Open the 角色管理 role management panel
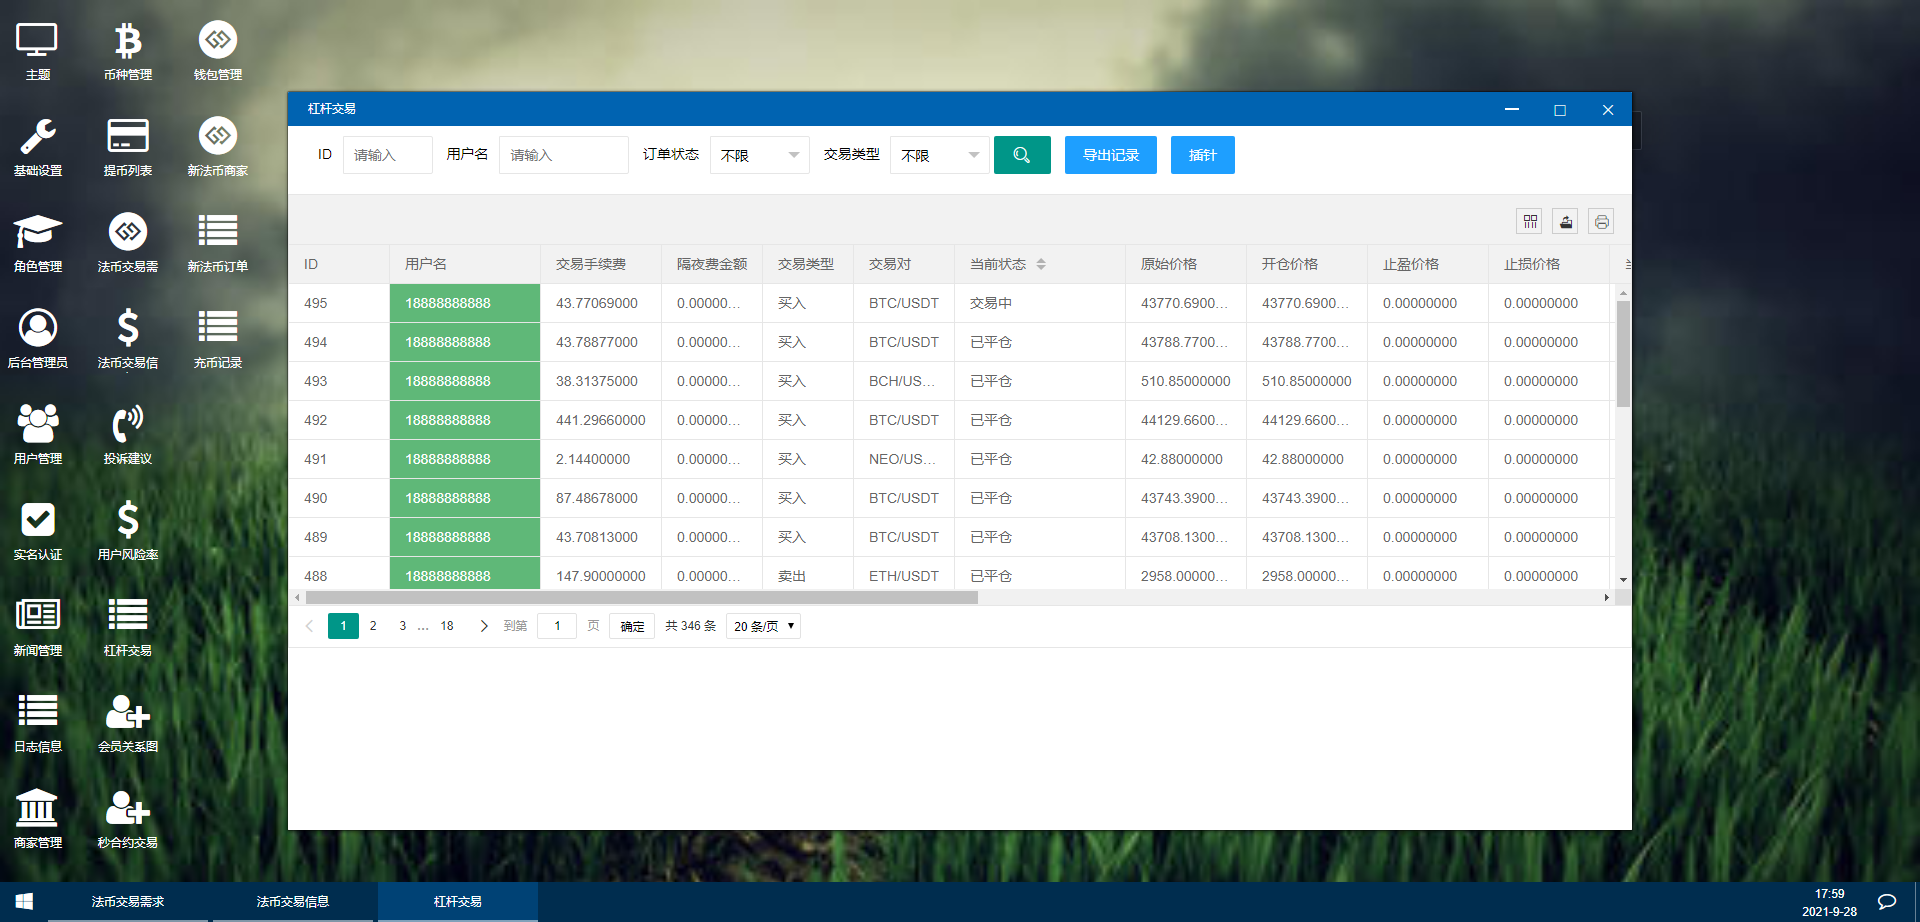 click(37, 241)
